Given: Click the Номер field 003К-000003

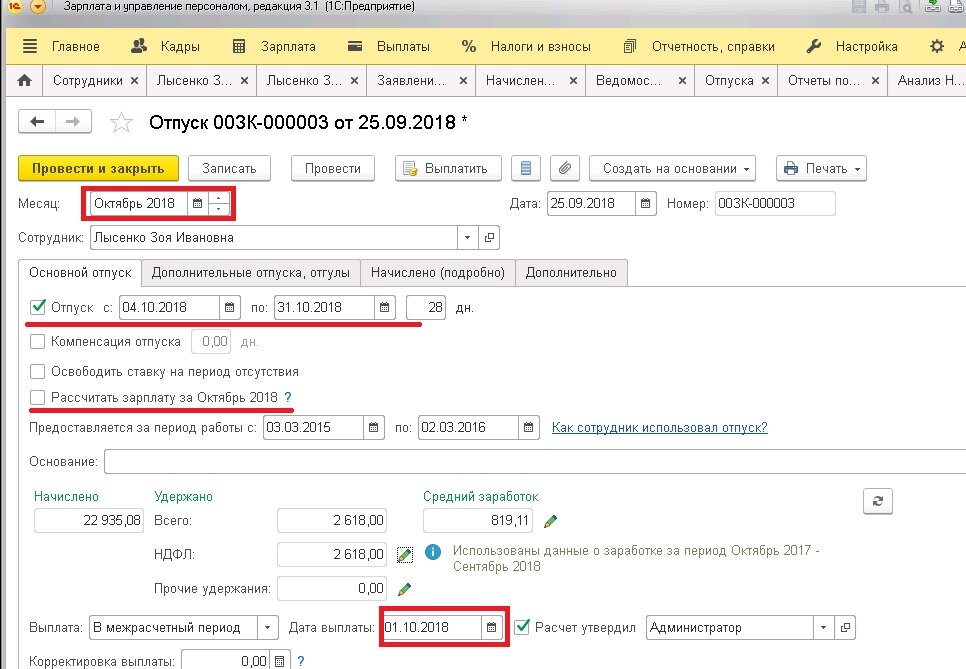Looking at the screenshot, I should (x=775, y=203).
